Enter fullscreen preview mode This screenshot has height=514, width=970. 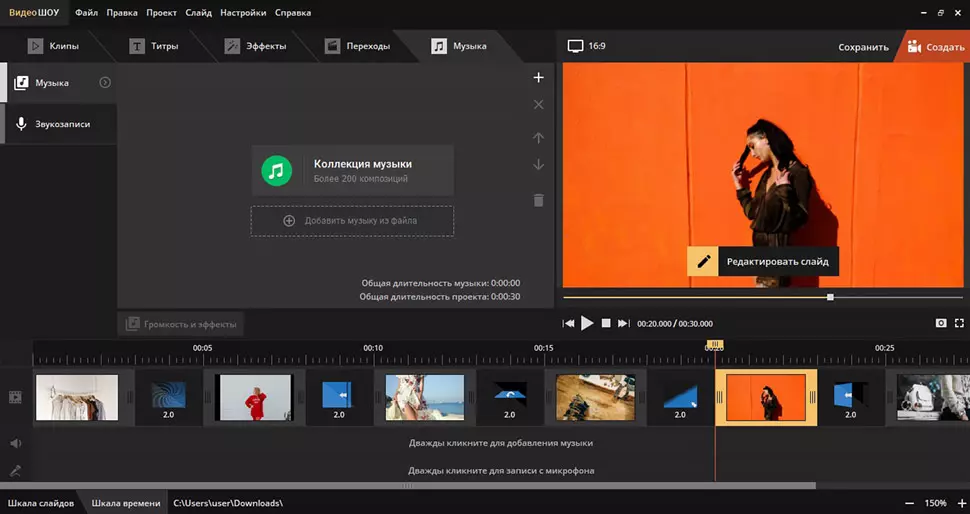pos(959,323)
